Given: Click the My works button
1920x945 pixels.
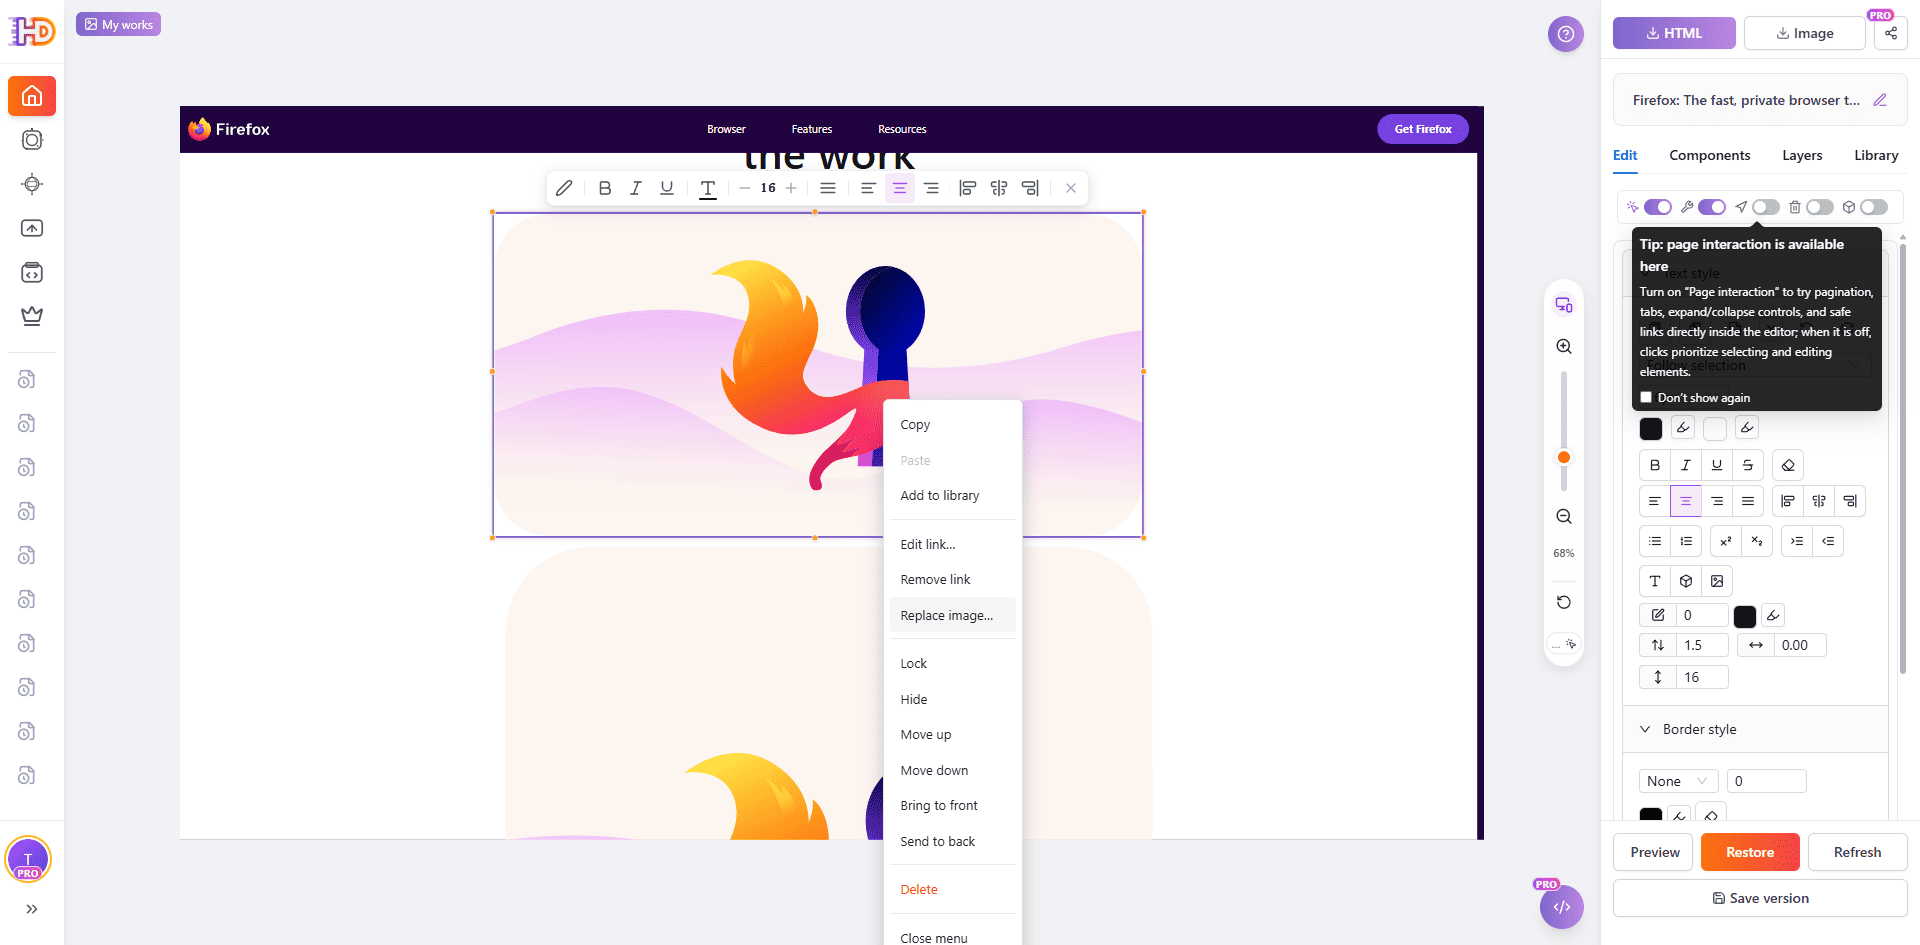Looking at the screenshot, I should click(x=119, y=24).
